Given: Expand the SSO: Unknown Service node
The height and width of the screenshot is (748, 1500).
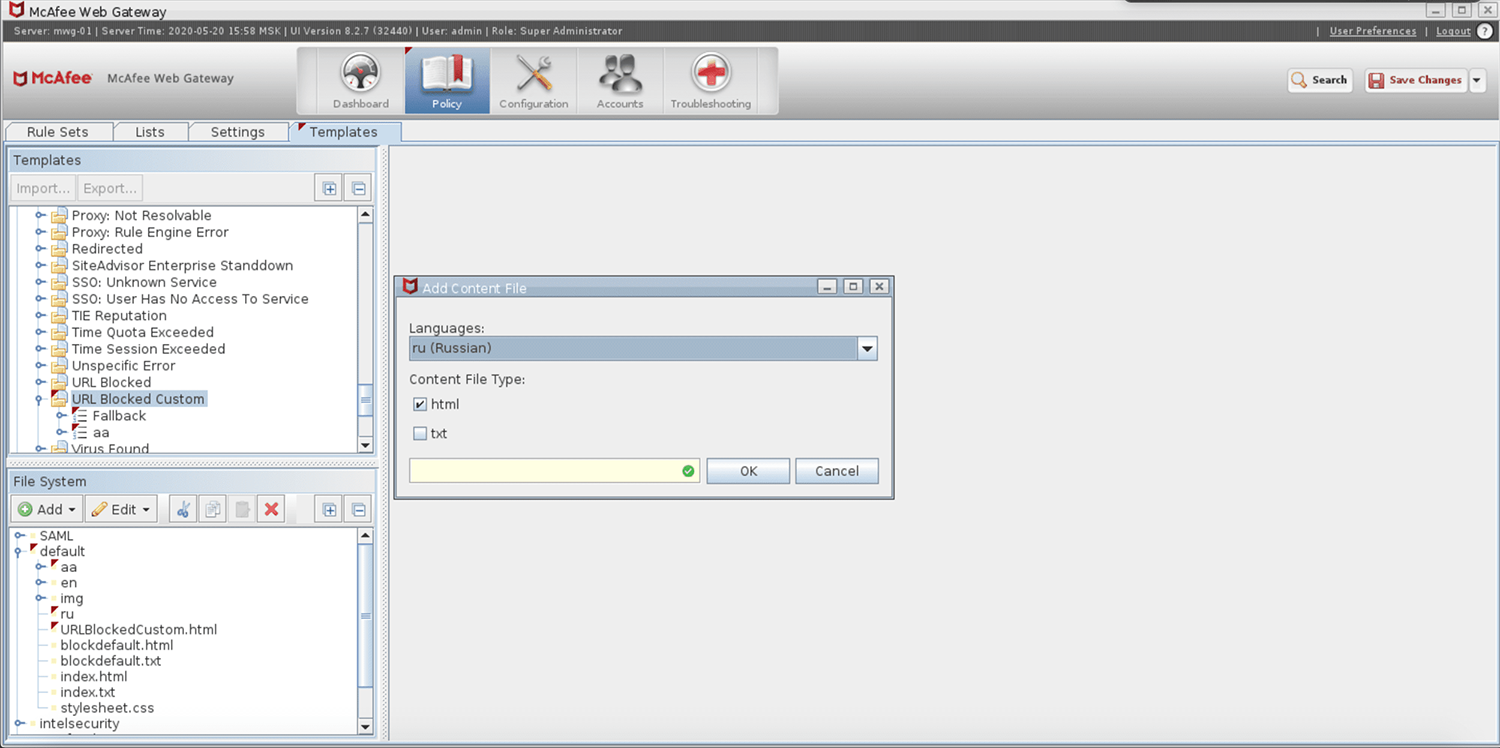Looking at the screenshot, I should coord(40,283).
